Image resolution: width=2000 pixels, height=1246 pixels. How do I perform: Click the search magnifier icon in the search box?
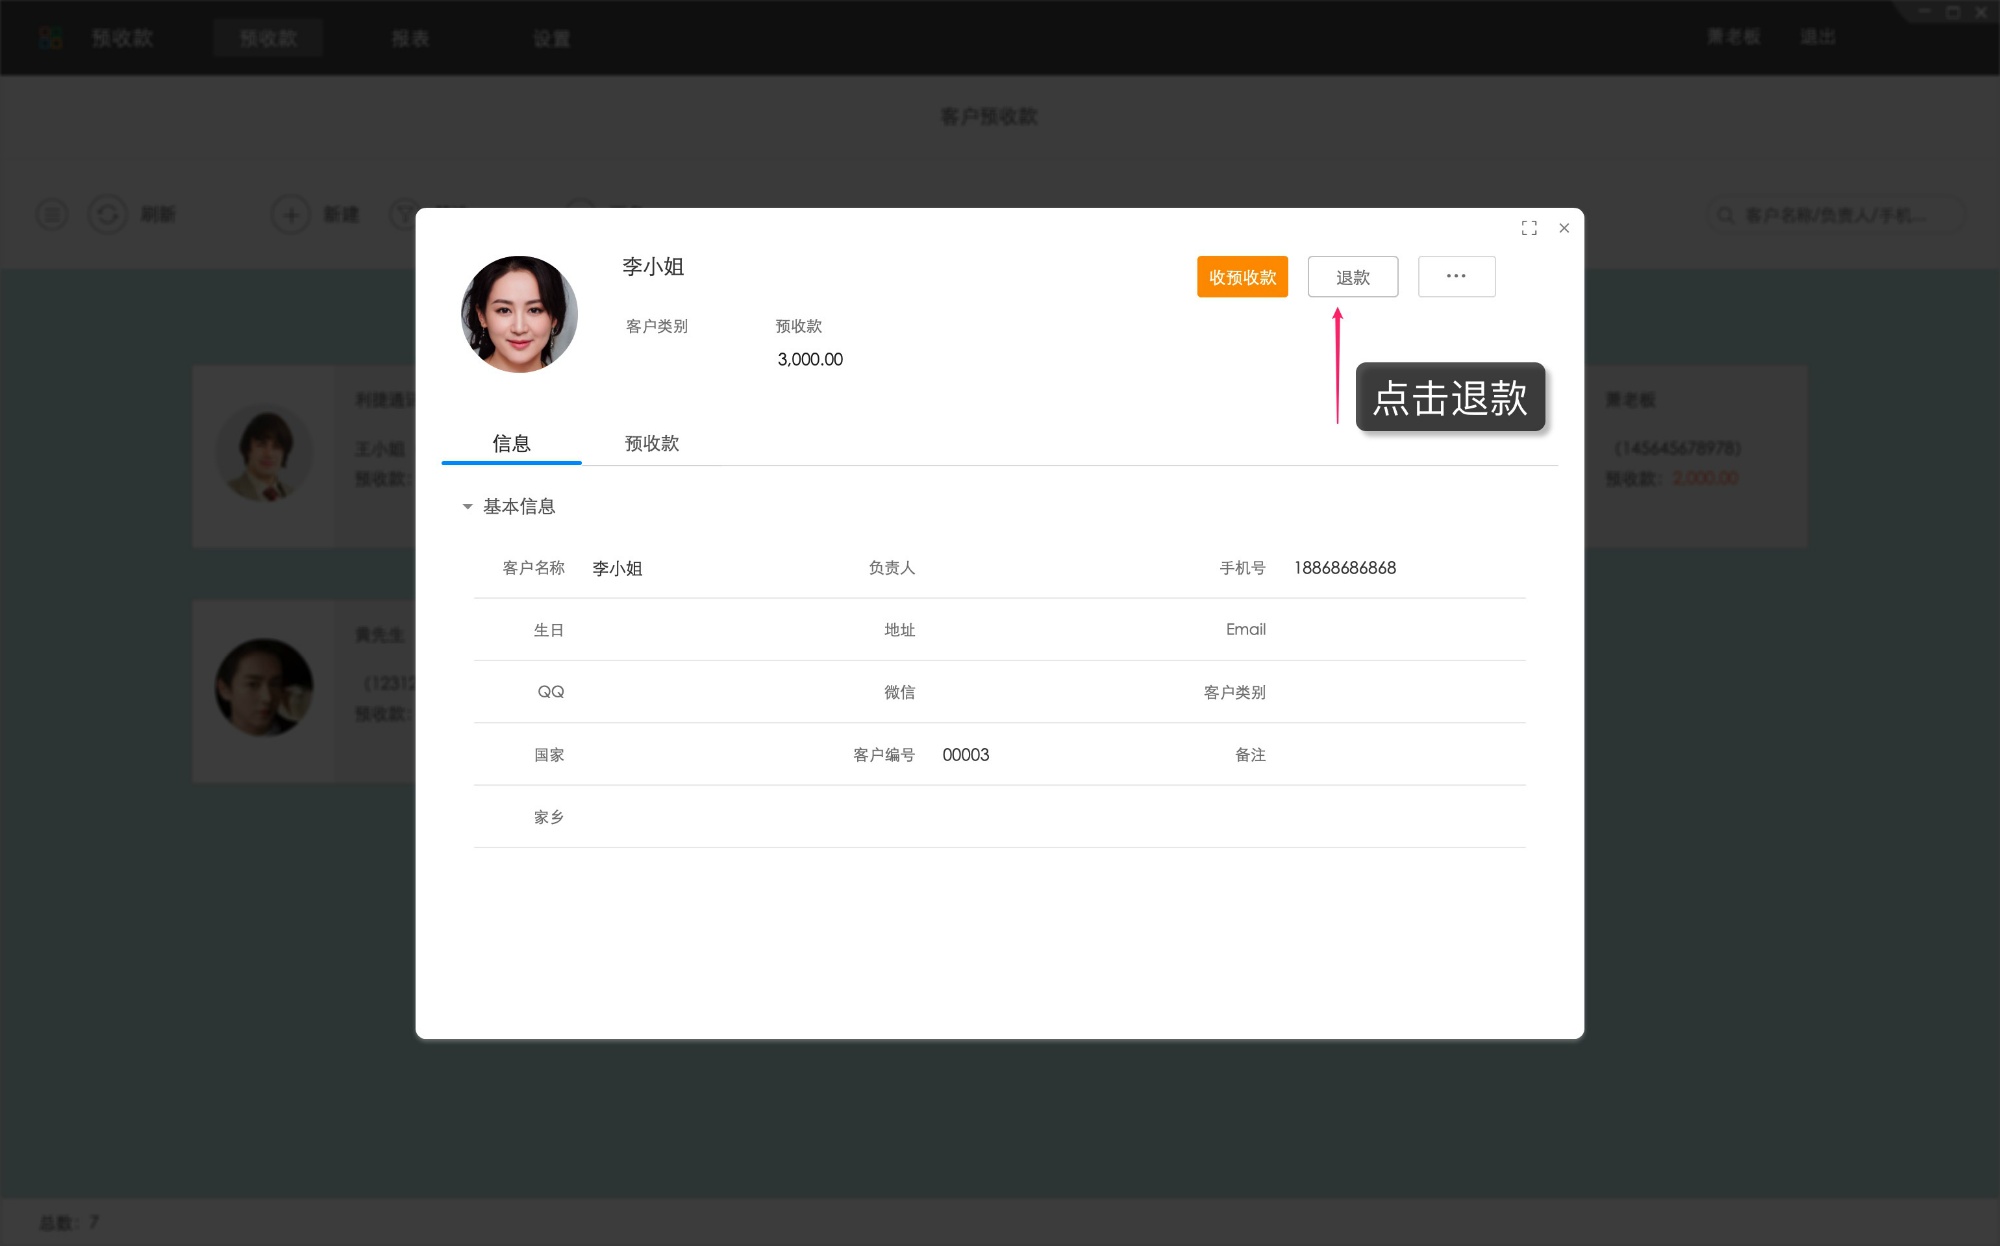pos(1725,214)
